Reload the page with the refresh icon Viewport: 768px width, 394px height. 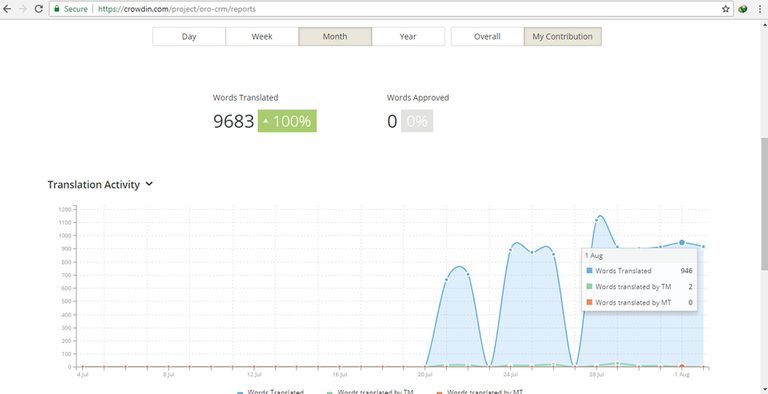pyautogui.click(x=39, y=9)
